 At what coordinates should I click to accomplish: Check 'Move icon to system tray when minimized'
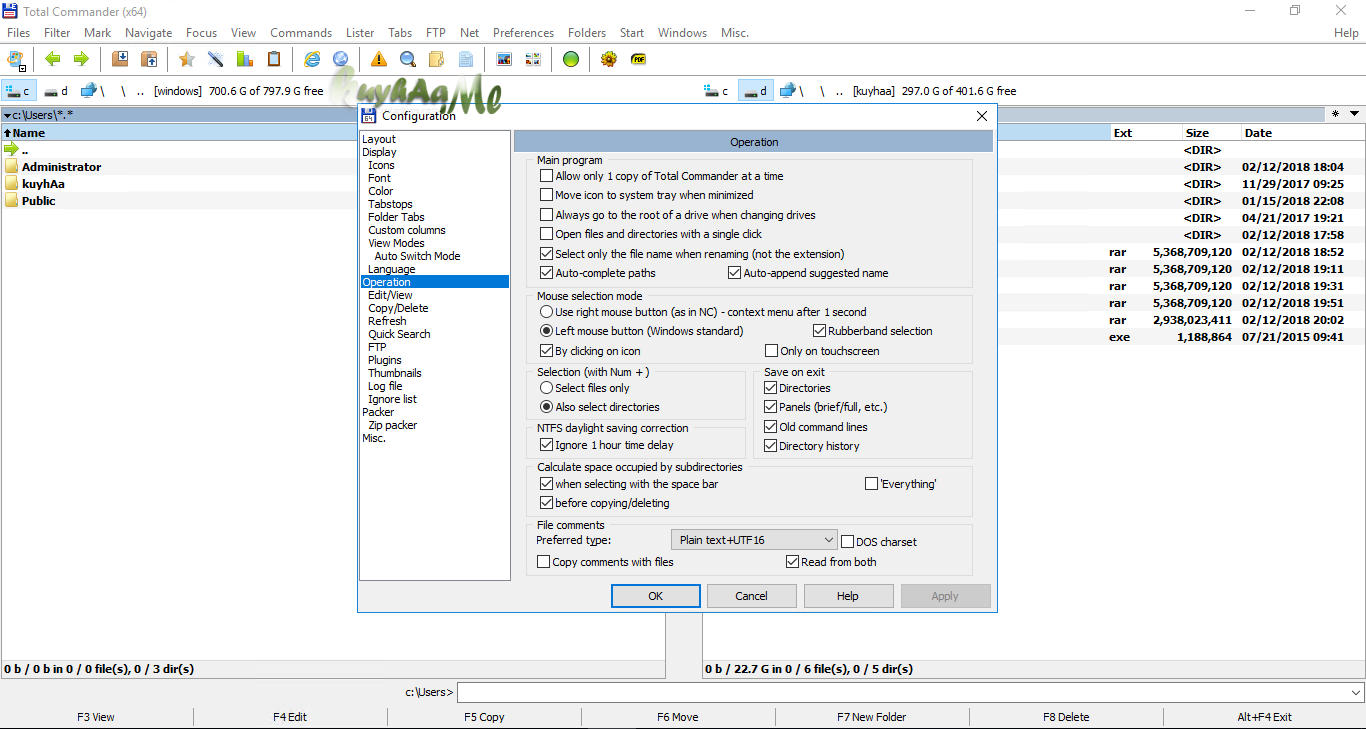pos(547,195)
